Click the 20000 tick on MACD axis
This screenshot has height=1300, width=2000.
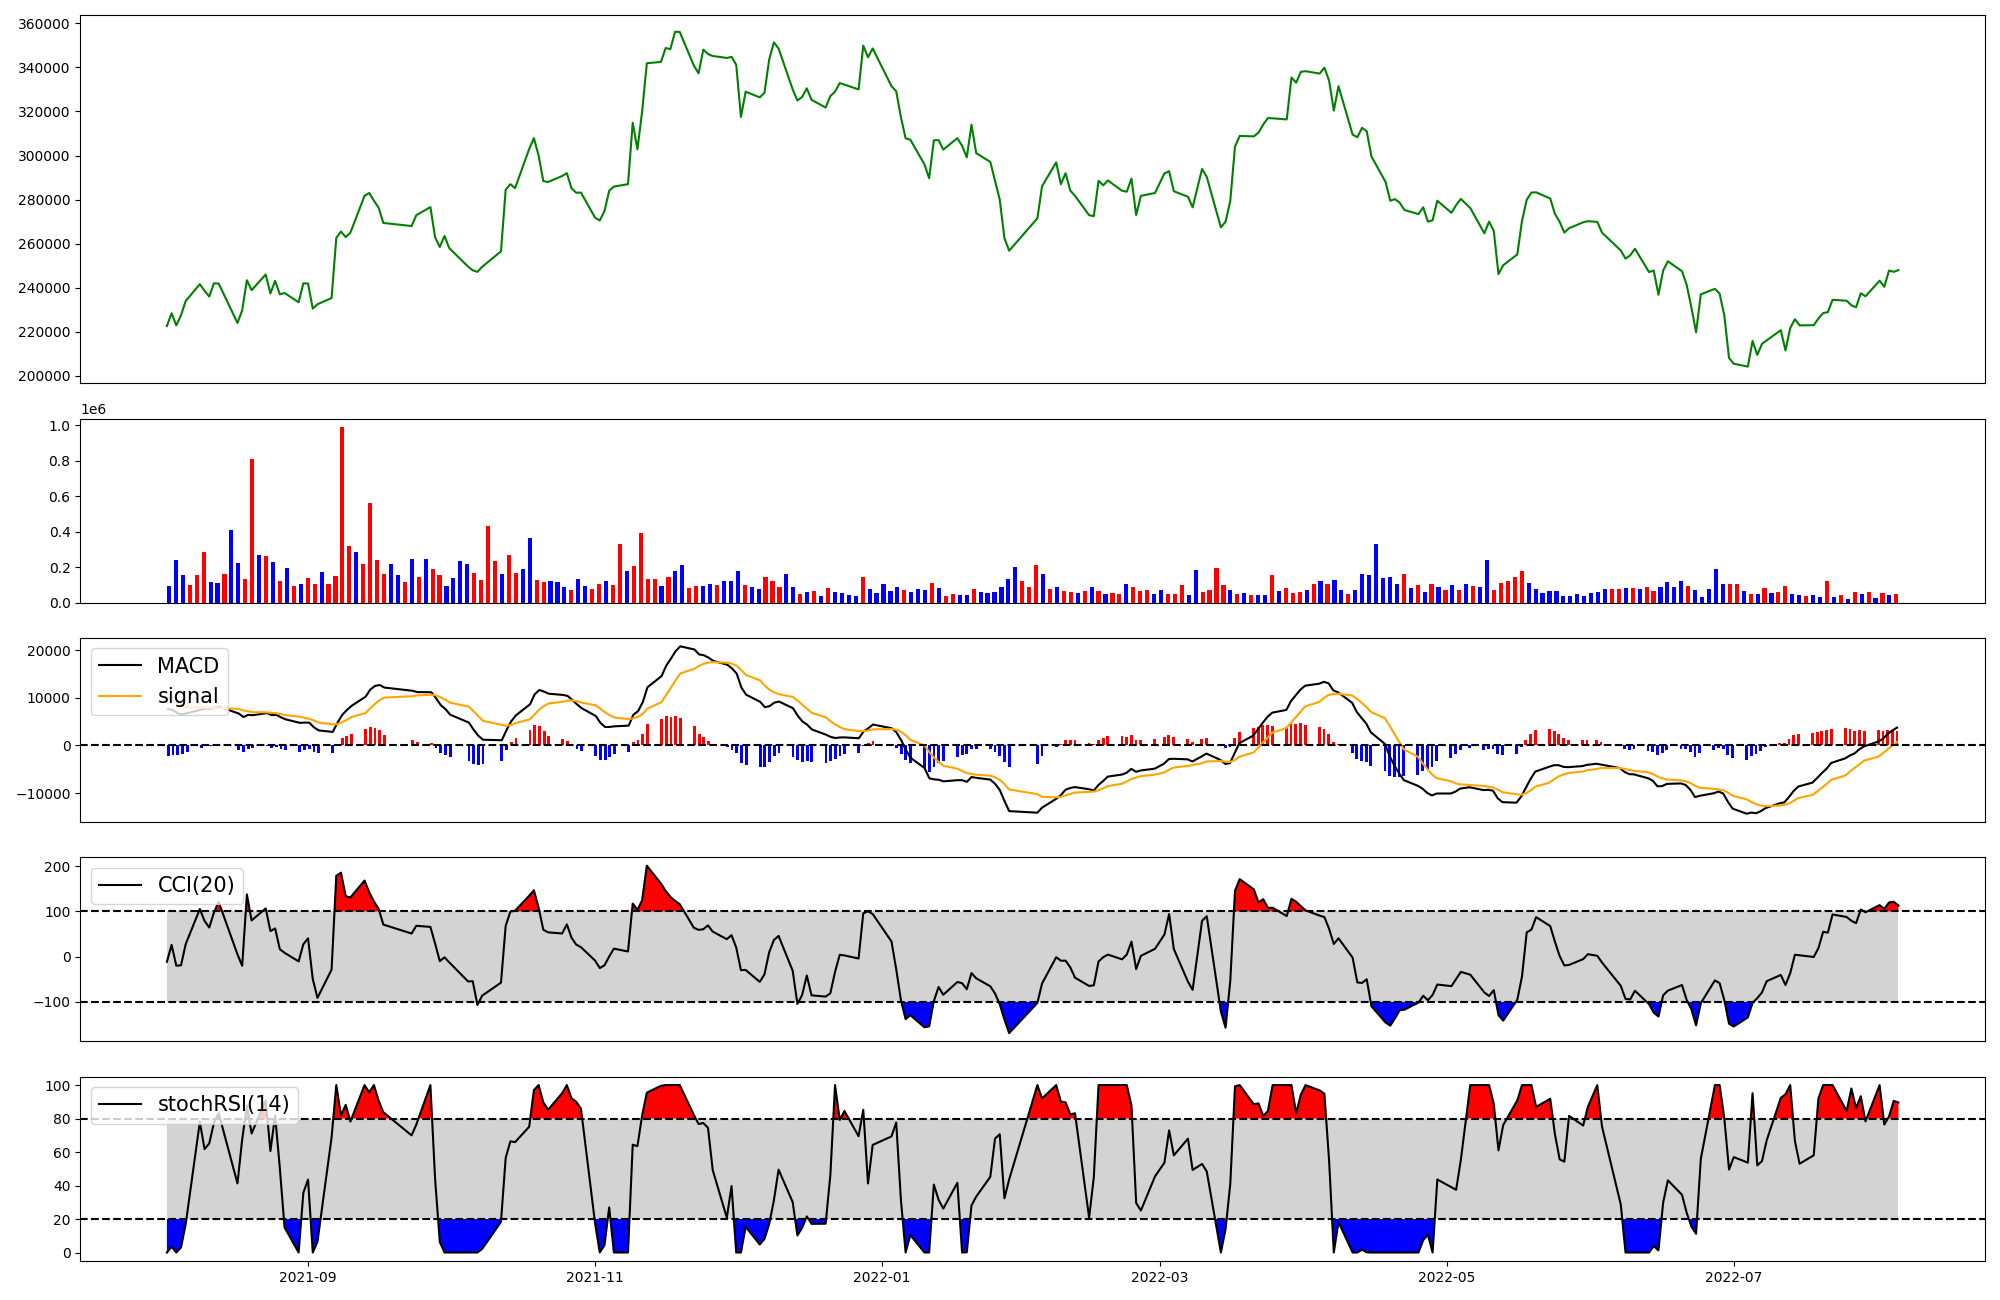[48, 651]
